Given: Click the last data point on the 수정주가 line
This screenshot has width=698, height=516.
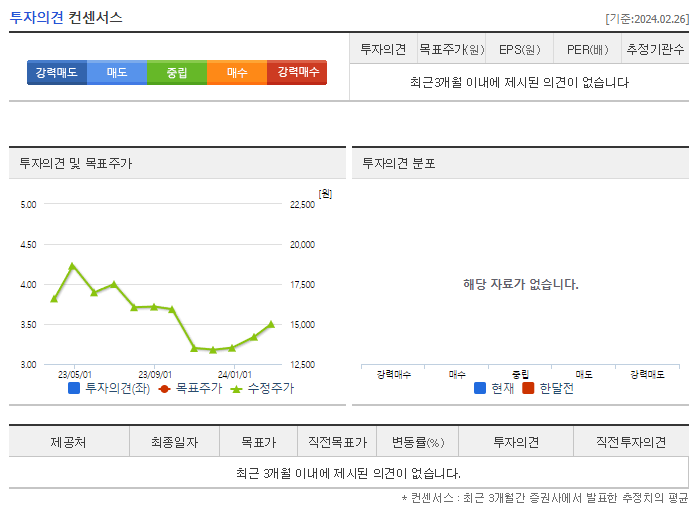Looking at the screenshot, I should point(272,324).
